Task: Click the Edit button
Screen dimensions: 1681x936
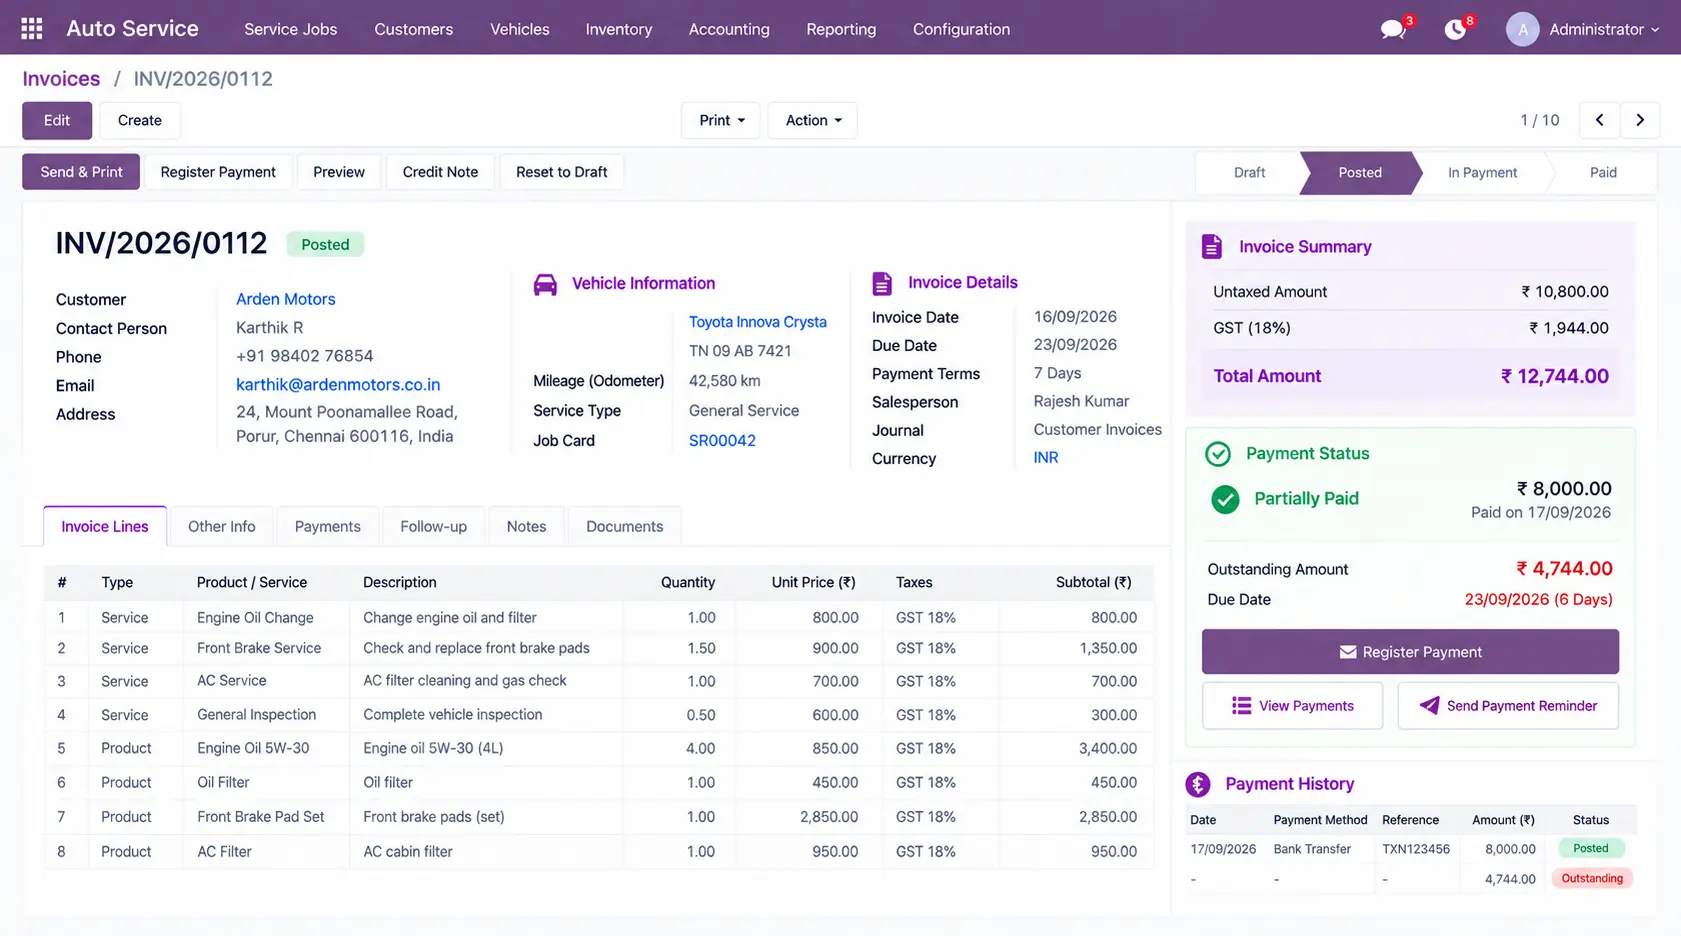Action: [57, 120]
